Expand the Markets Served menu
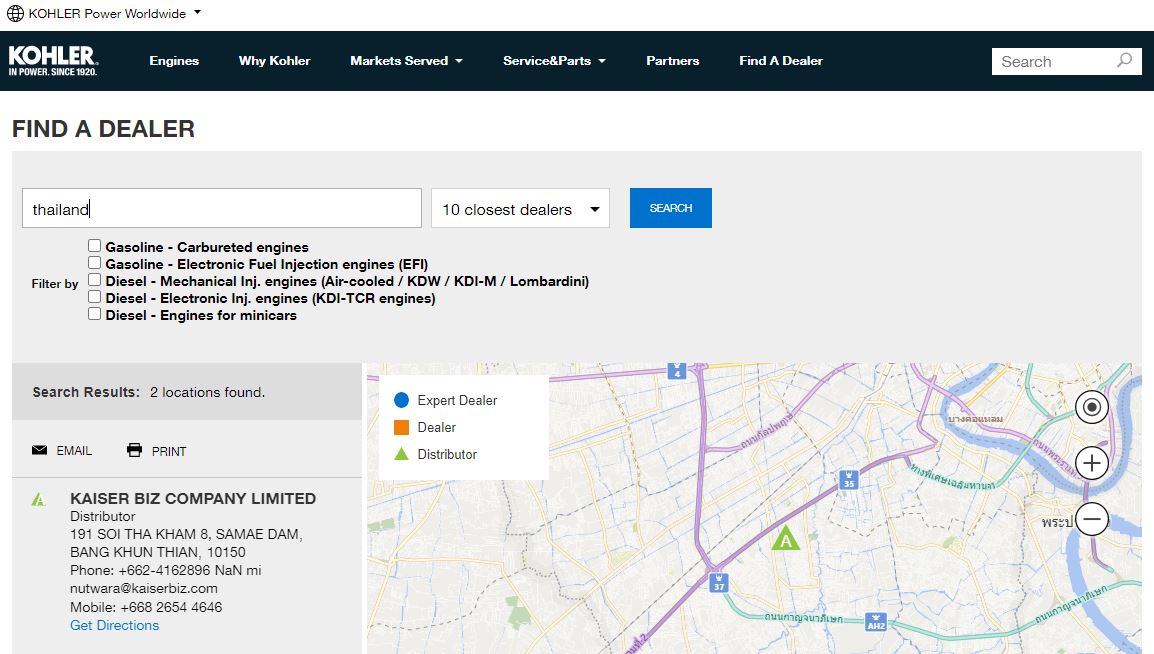This screenshot has width=1154, height=654. point(406,61)
